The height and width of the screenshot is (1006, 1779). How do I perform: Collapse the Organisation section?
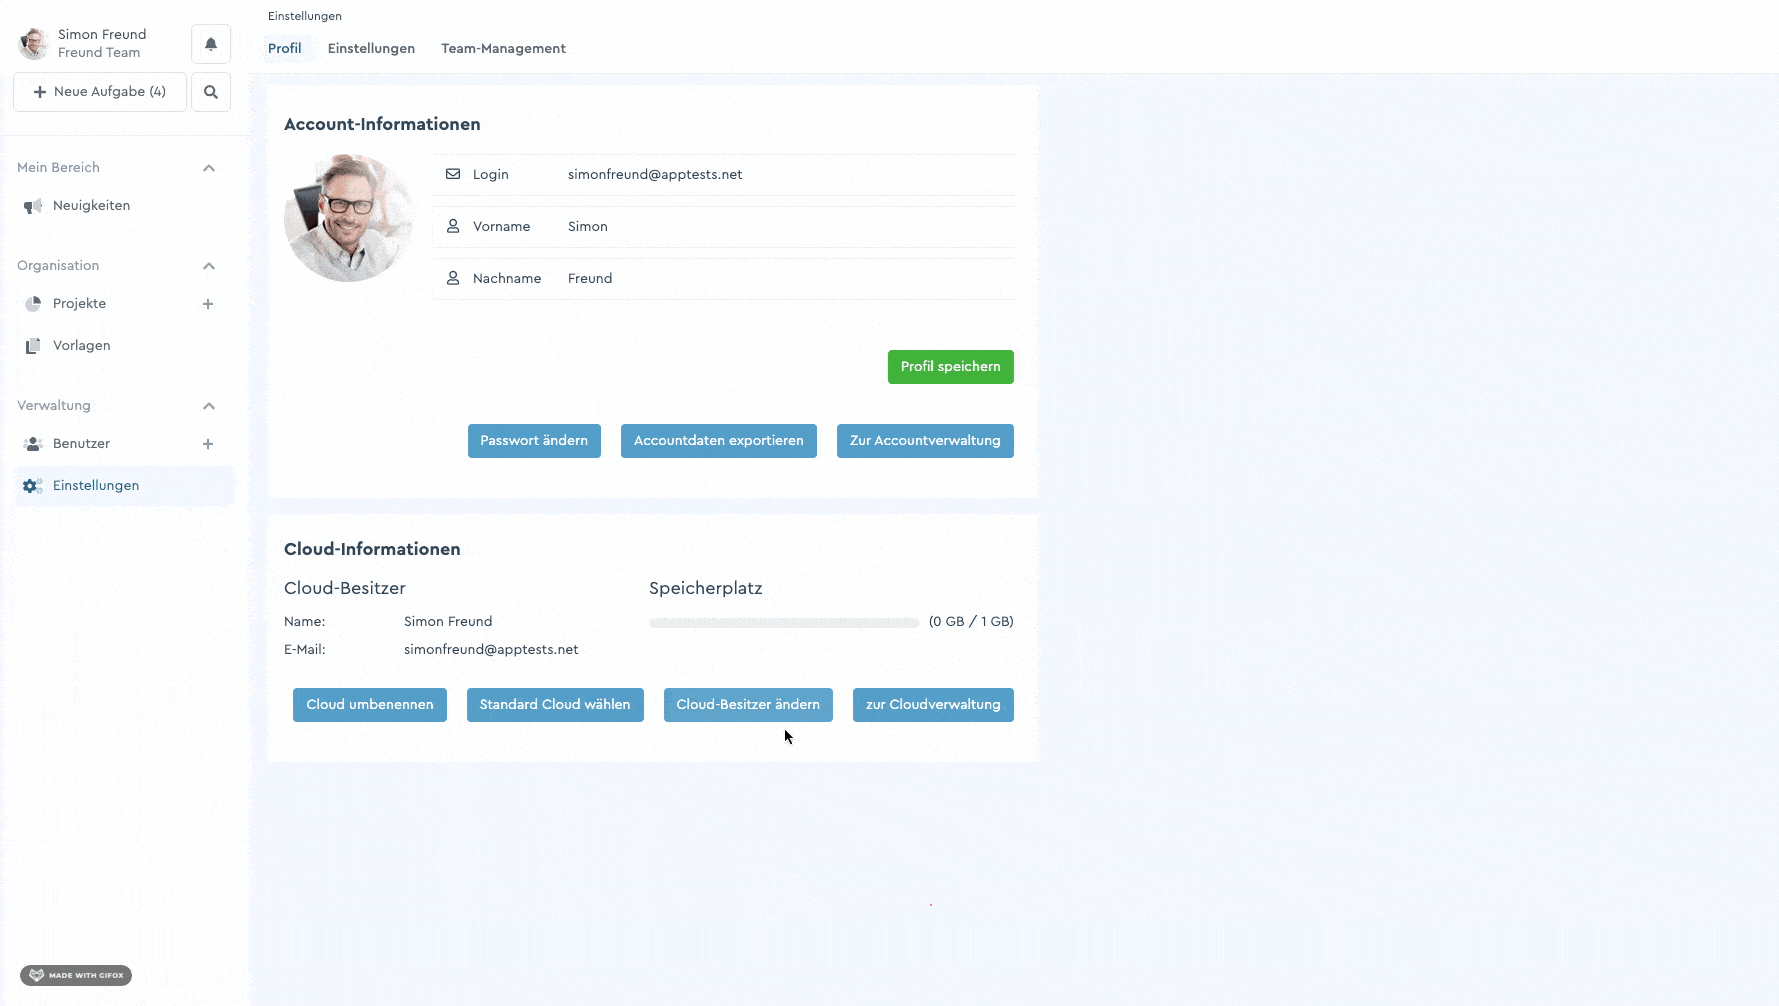point(209,266)
